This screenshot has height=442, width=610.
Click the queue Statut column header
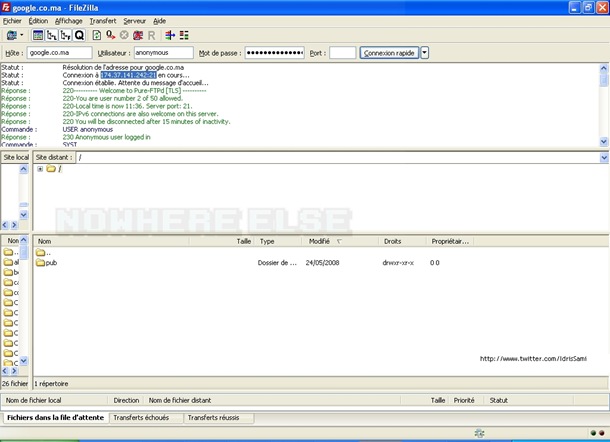[x=528, y=400]
